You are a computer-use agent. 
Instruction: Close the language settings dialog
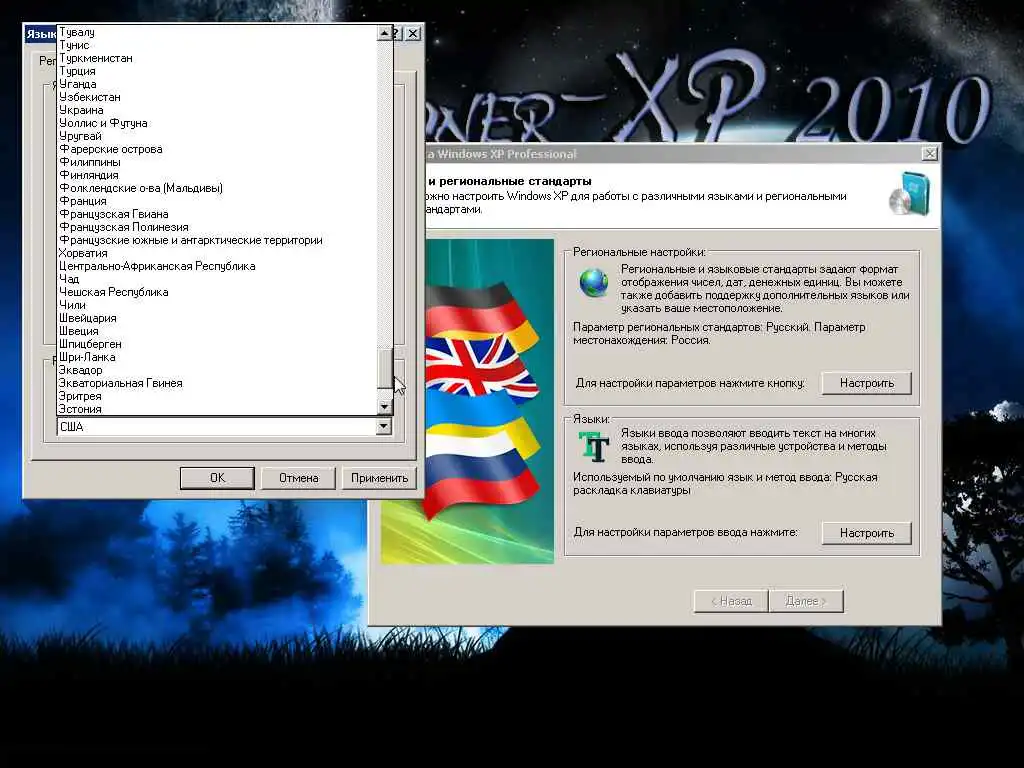[x=413, y=33]
